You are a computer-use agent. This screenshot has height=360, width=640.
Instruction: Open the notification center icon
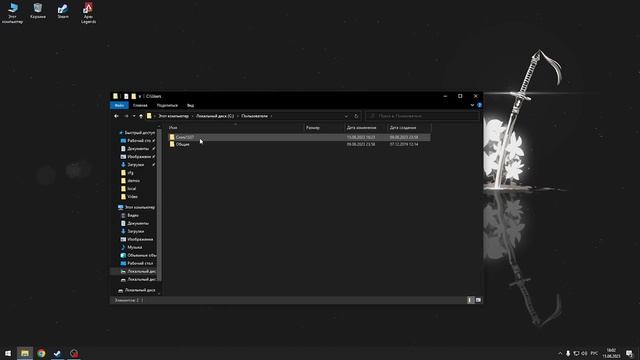[629, 353]
